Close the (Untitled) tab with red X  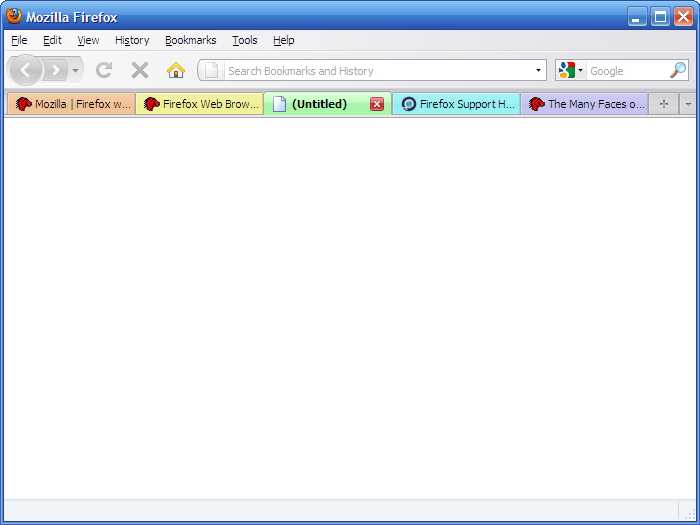coord(377,104)
